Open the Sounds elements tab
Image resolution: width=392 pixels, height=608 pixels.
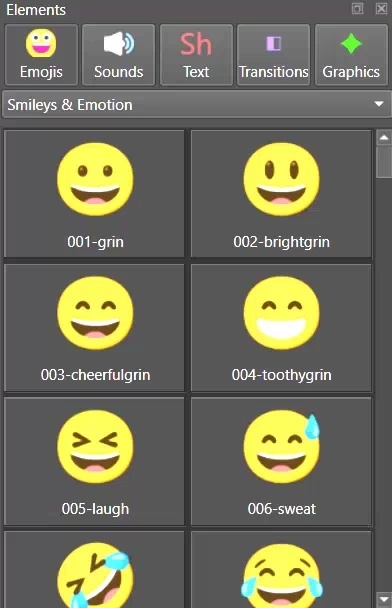coord(119,55)
